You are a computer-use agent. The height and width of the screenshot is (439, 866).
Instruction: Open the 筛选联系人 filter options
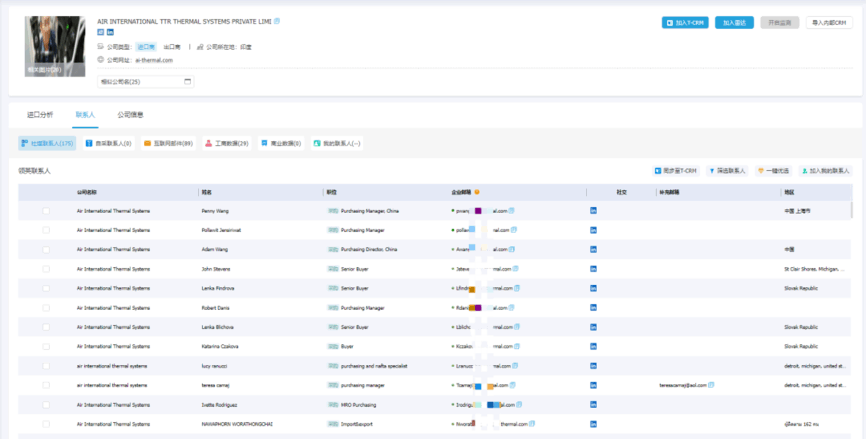pyautogui.click(x=728, y=171)
